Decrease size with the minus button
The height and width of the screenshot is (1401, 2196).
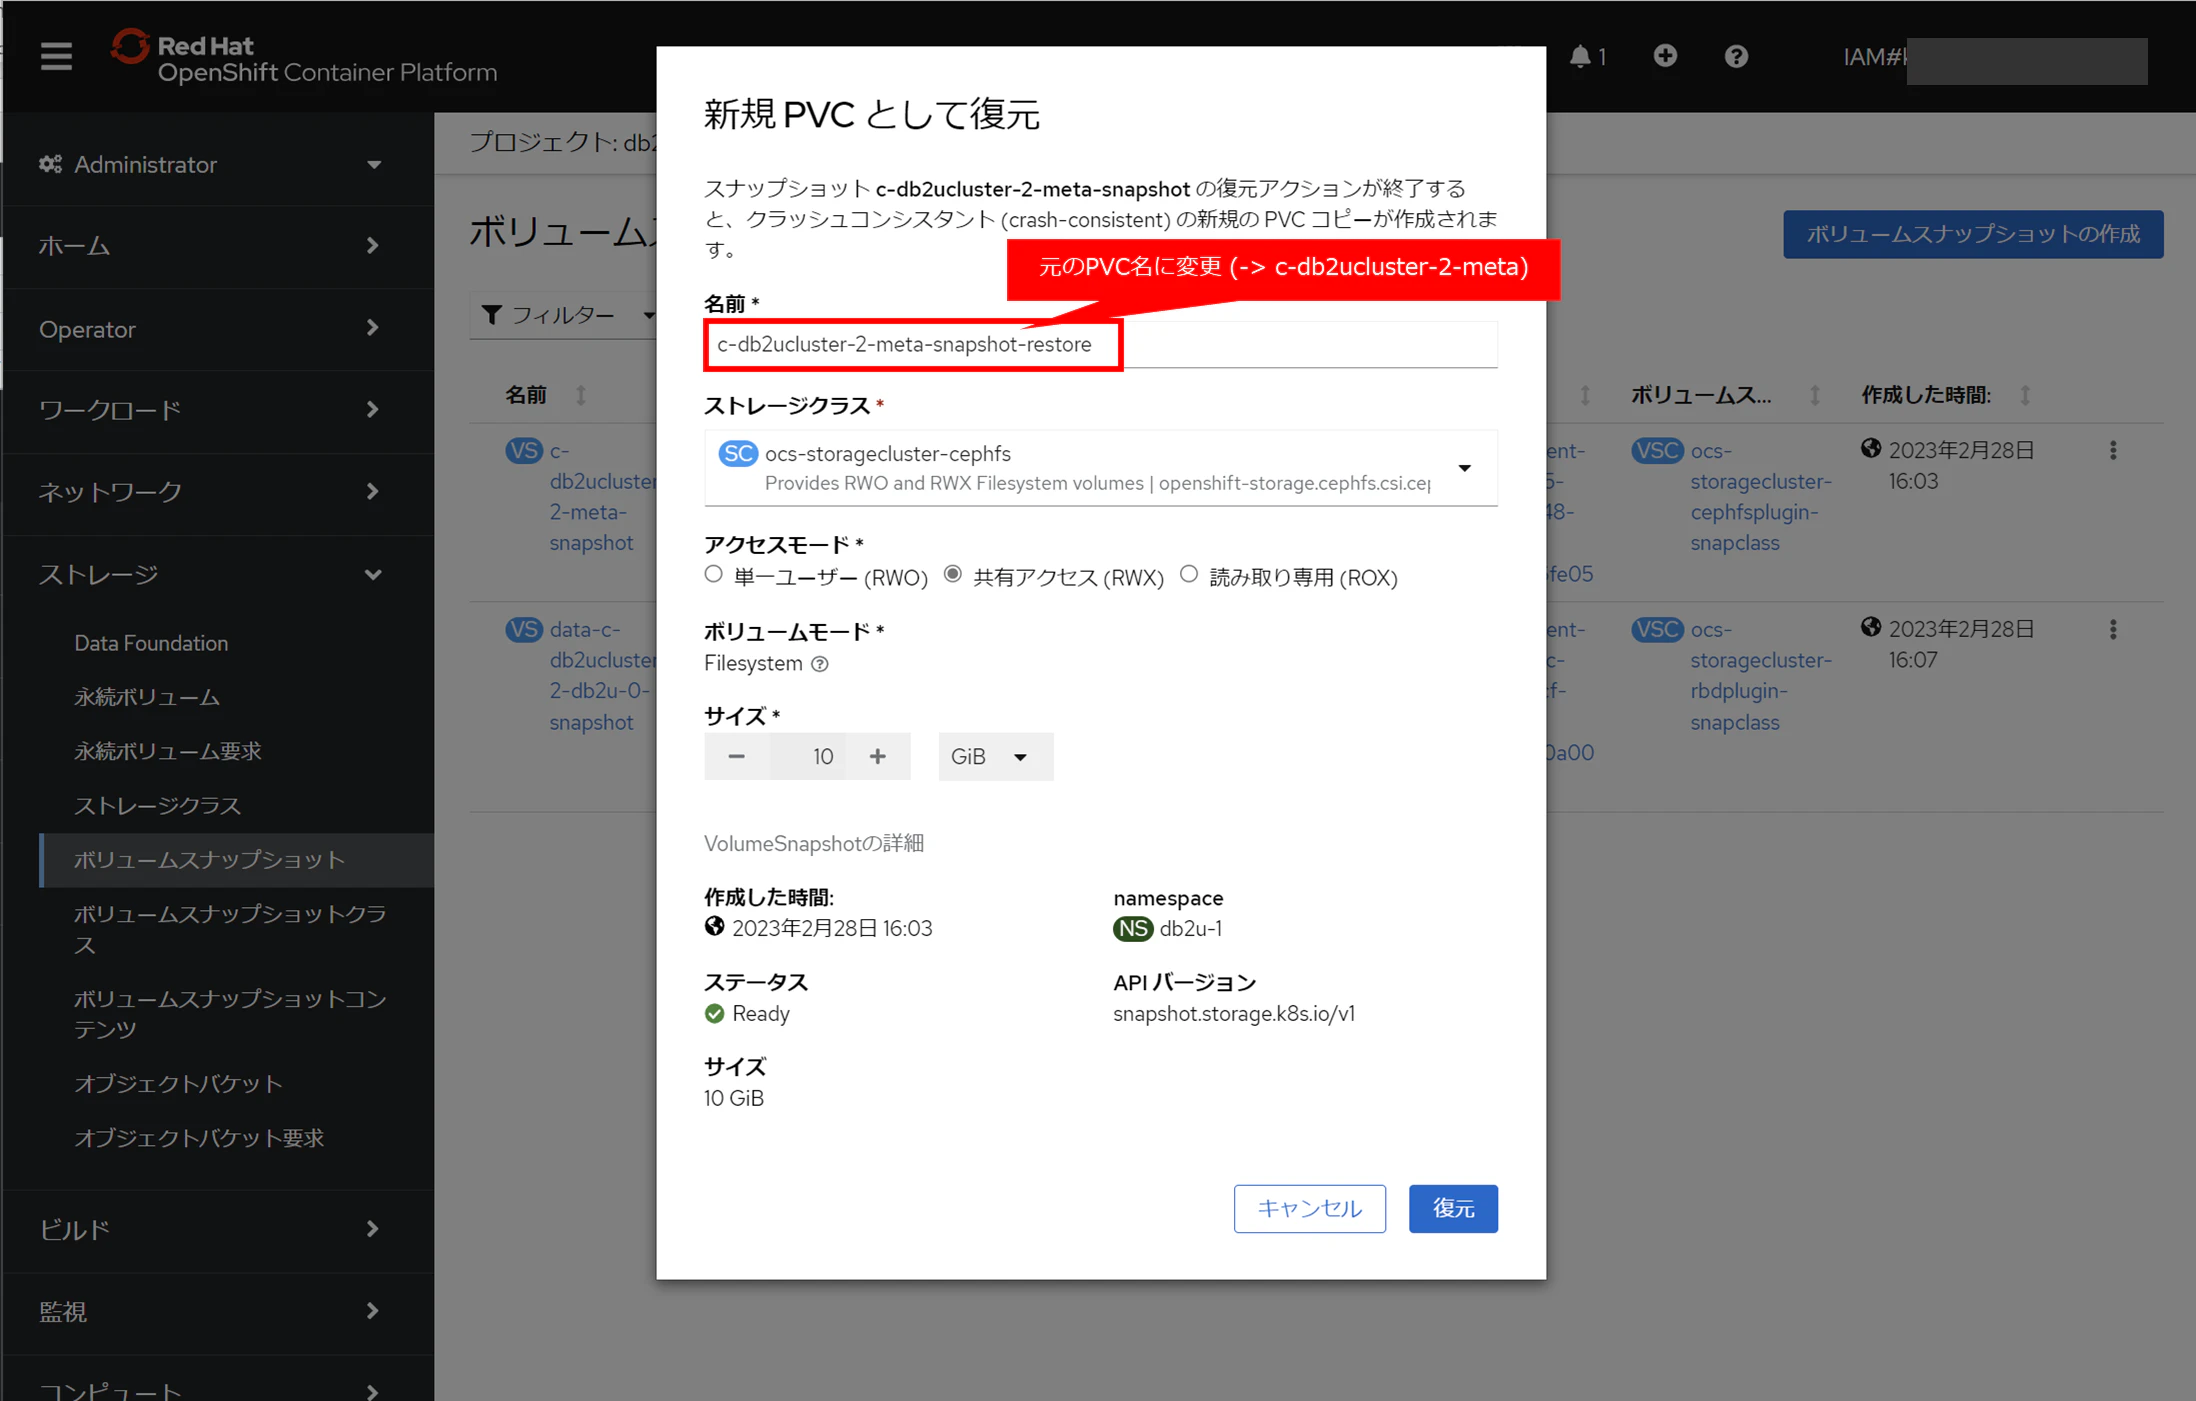737,757
